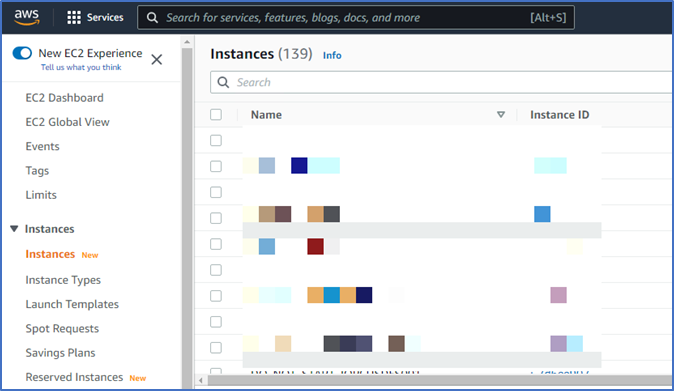Viewport: 674px width, 391px height.
Task: Click the magnifier icon in instances search
Action: (x=223, y=82)
